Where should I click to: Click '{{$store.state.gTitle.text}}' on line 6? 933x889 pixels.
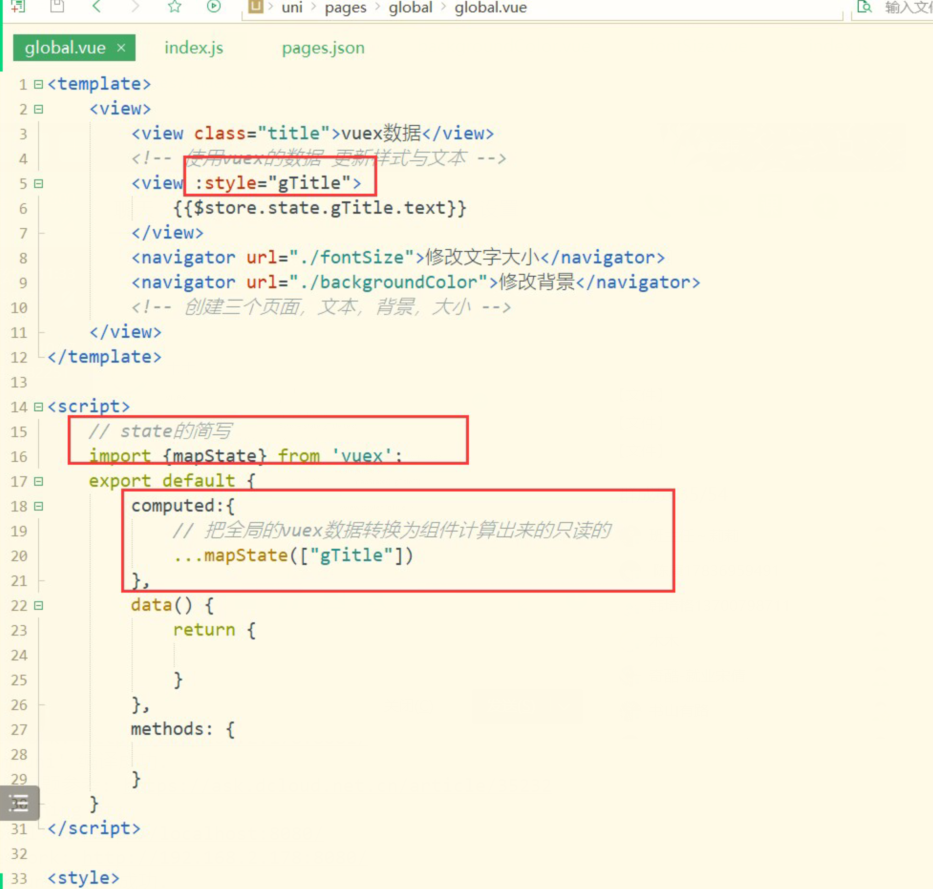[320, 208]
